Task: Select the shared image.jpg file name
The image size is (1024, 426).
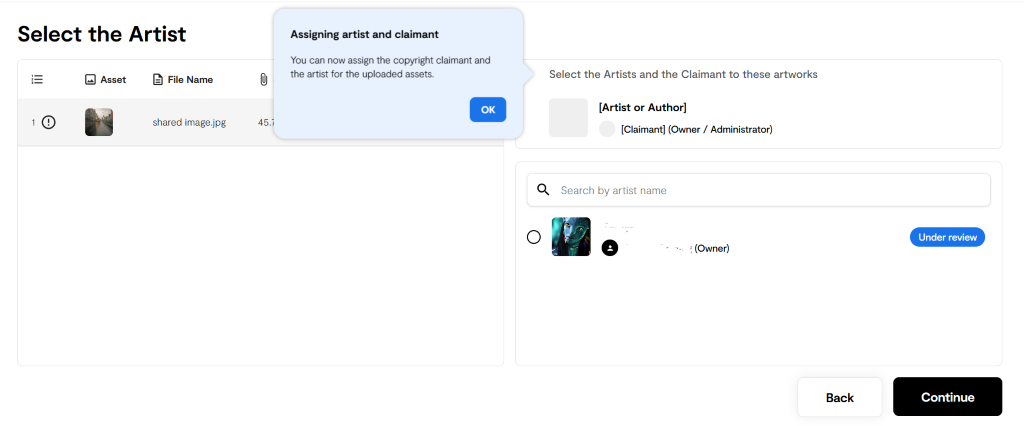Action: [189, 122]
